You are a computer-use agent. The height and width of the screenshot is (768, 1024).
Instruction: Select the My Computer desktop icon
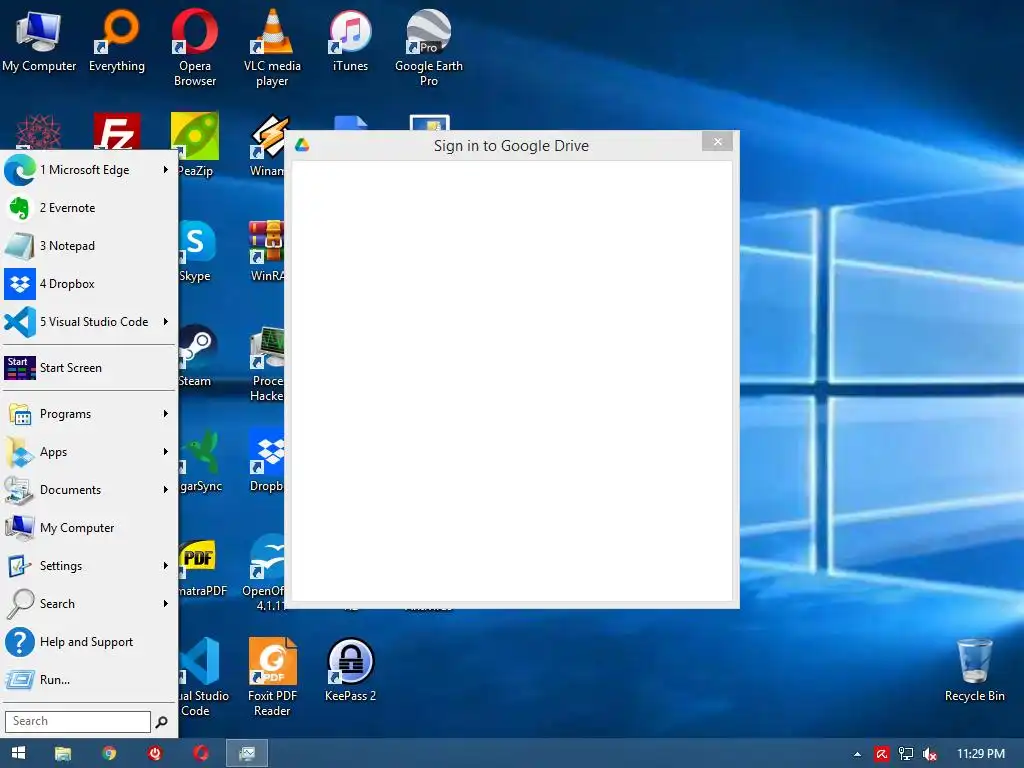(39, 40)
